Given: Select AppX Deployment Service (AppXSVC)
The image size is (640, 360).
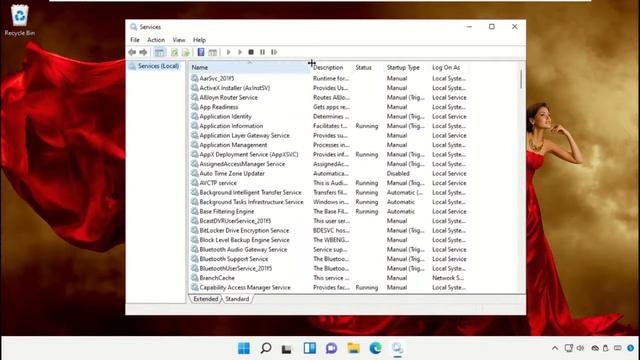Looking at the screenshot, I should (x=249, y=154).
